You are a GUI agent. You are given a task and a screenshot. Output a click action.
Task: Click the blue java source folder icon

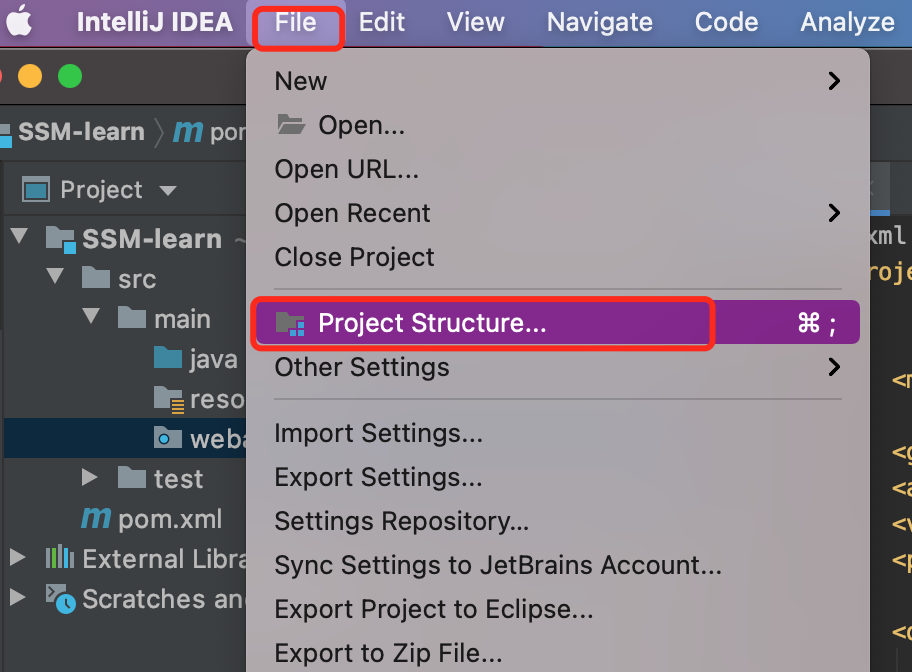click(x=168, y=357)
